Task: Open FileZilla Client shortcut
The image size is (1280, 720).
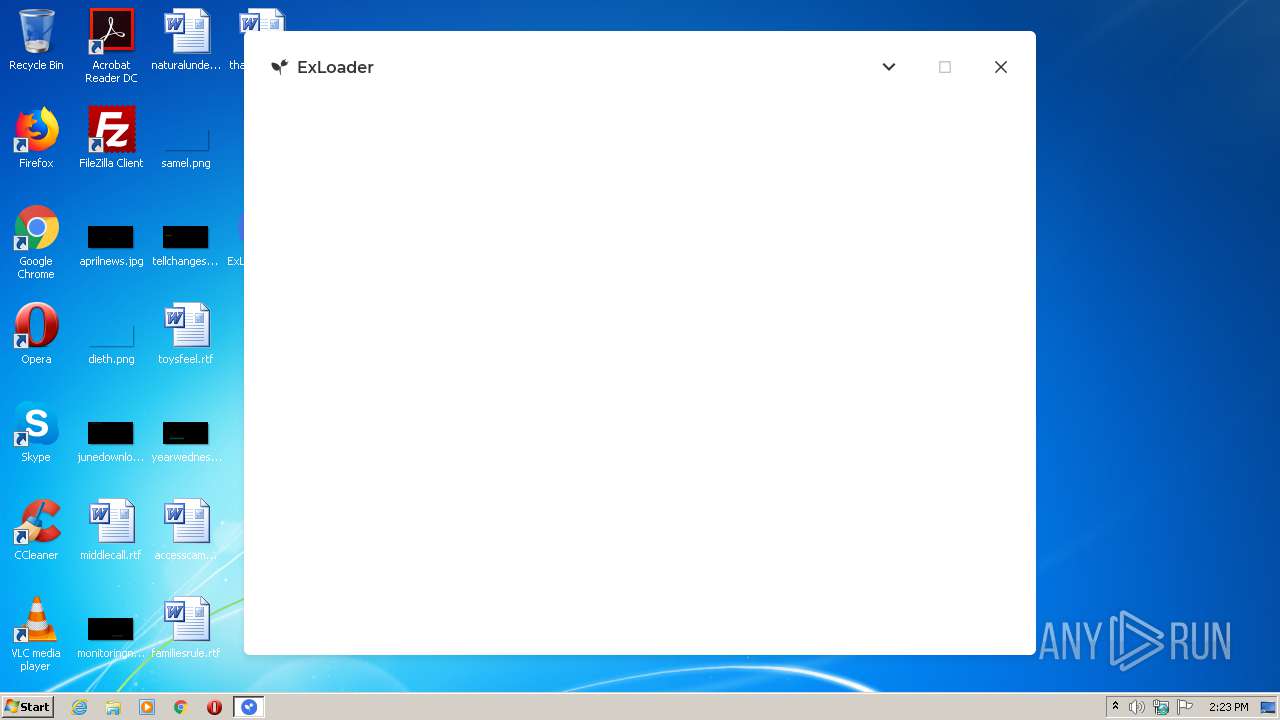Action: [111, 138]
